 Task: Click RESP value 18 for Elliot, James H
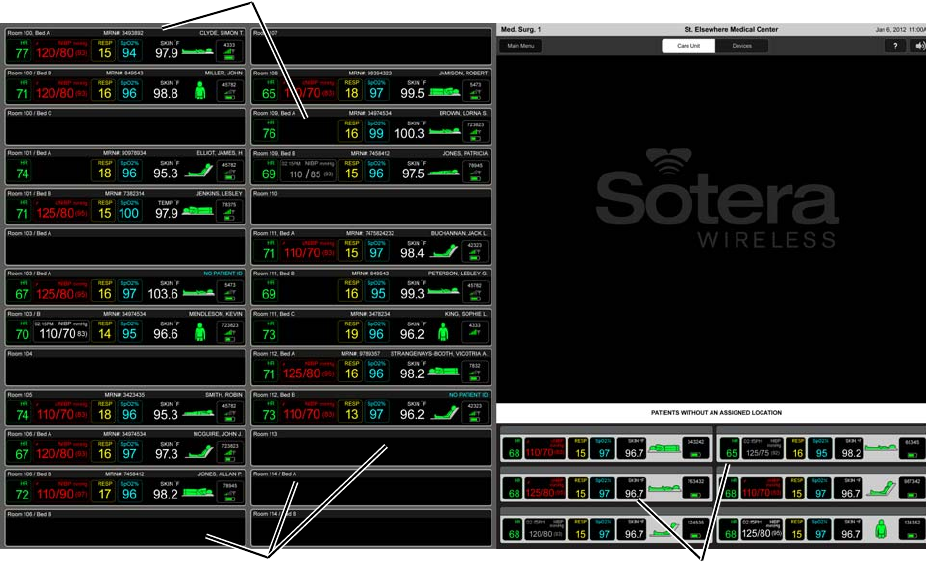coord(105,173)
